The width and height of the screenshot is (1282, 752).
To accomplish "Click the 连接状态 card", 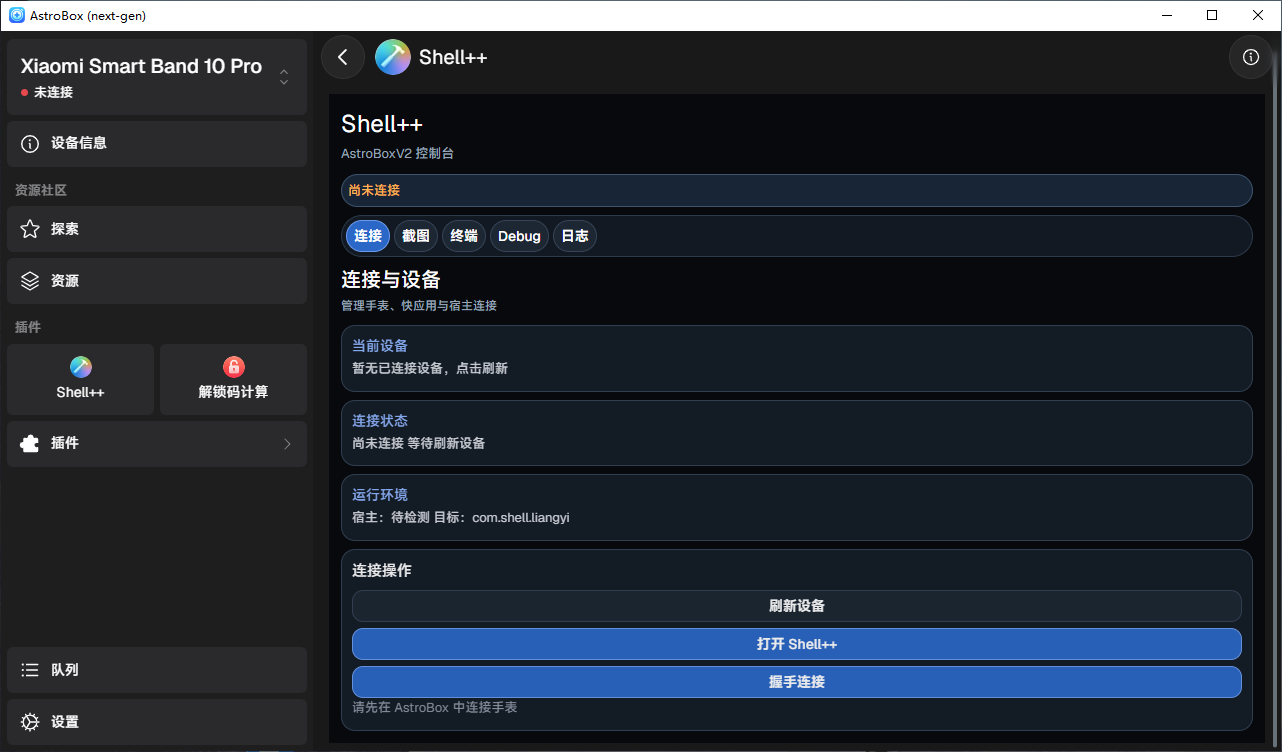I will click(797, 433).
